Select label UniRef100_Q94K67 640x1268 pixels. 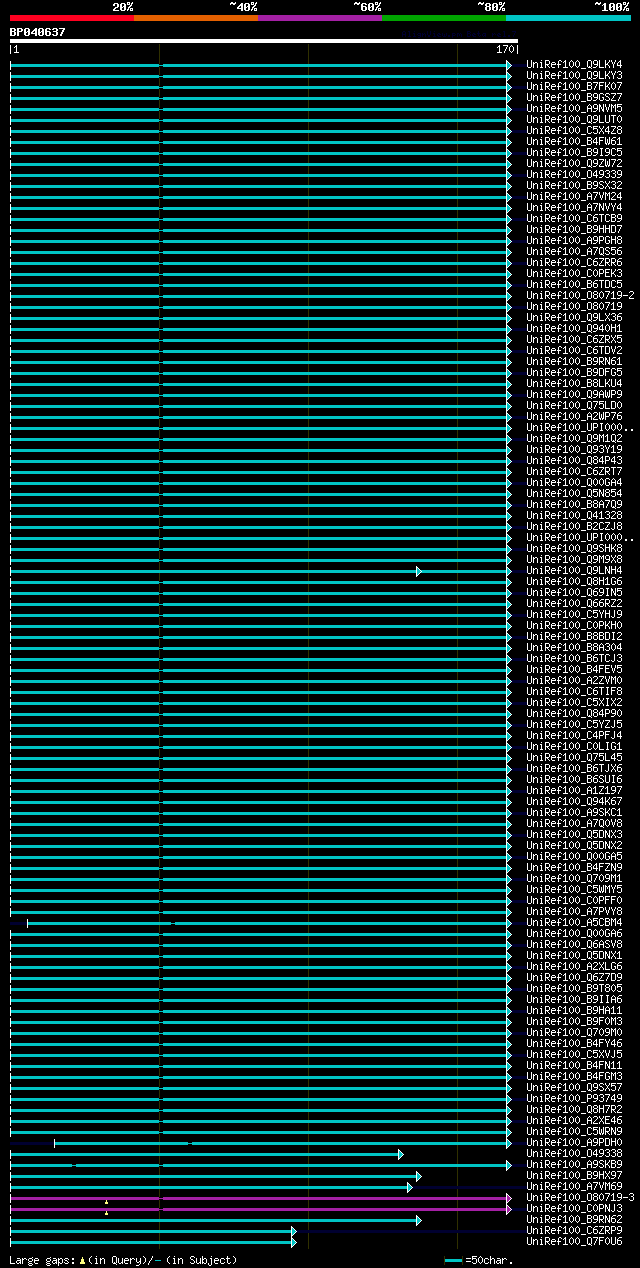tap(574, 802)
